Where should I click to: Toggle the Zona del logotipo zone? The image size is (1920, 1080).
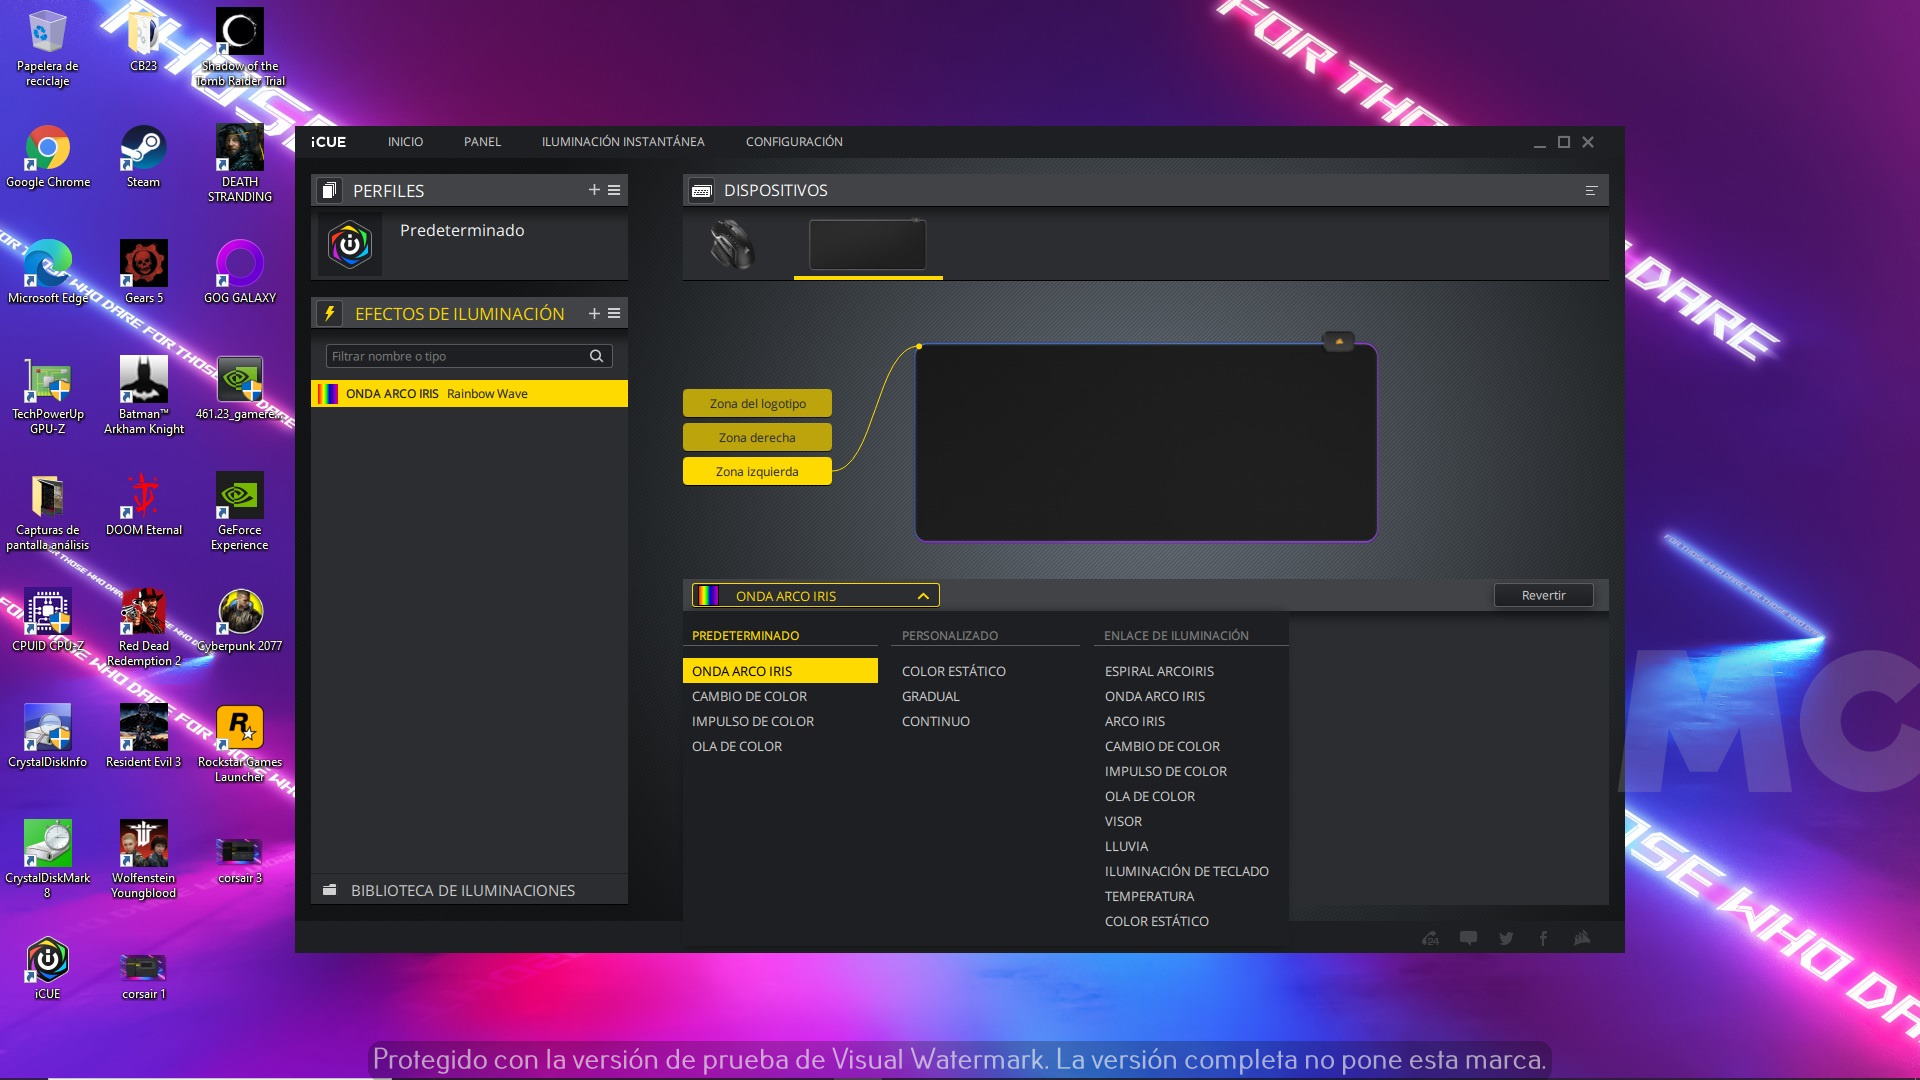click(x=757, y=403)
